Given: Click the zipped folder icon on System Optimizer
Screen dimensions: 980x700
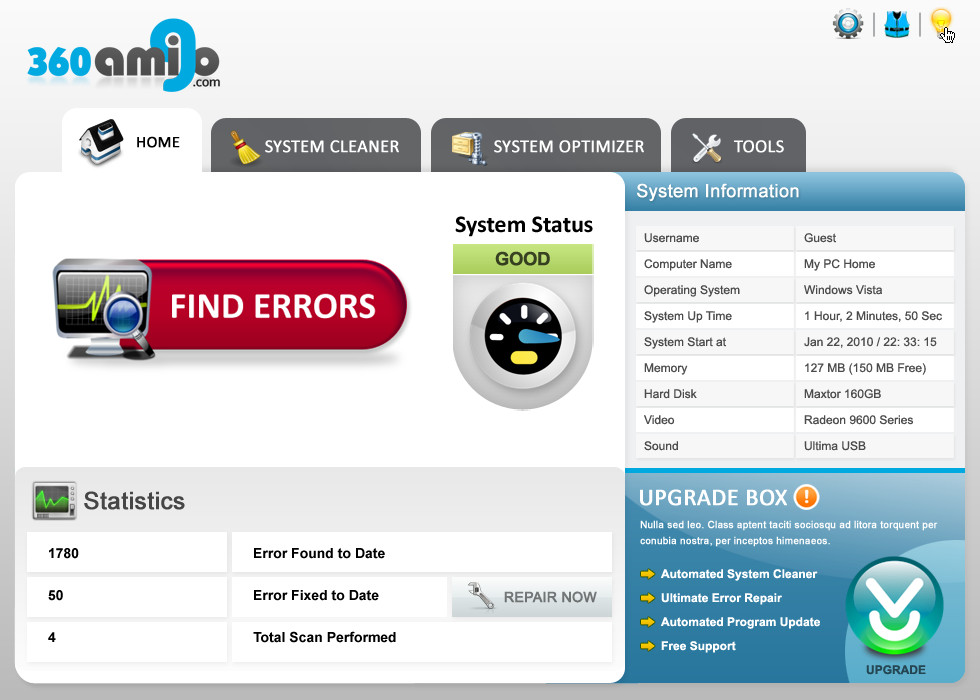Looking at the screenshot, I should pos(469,148).
